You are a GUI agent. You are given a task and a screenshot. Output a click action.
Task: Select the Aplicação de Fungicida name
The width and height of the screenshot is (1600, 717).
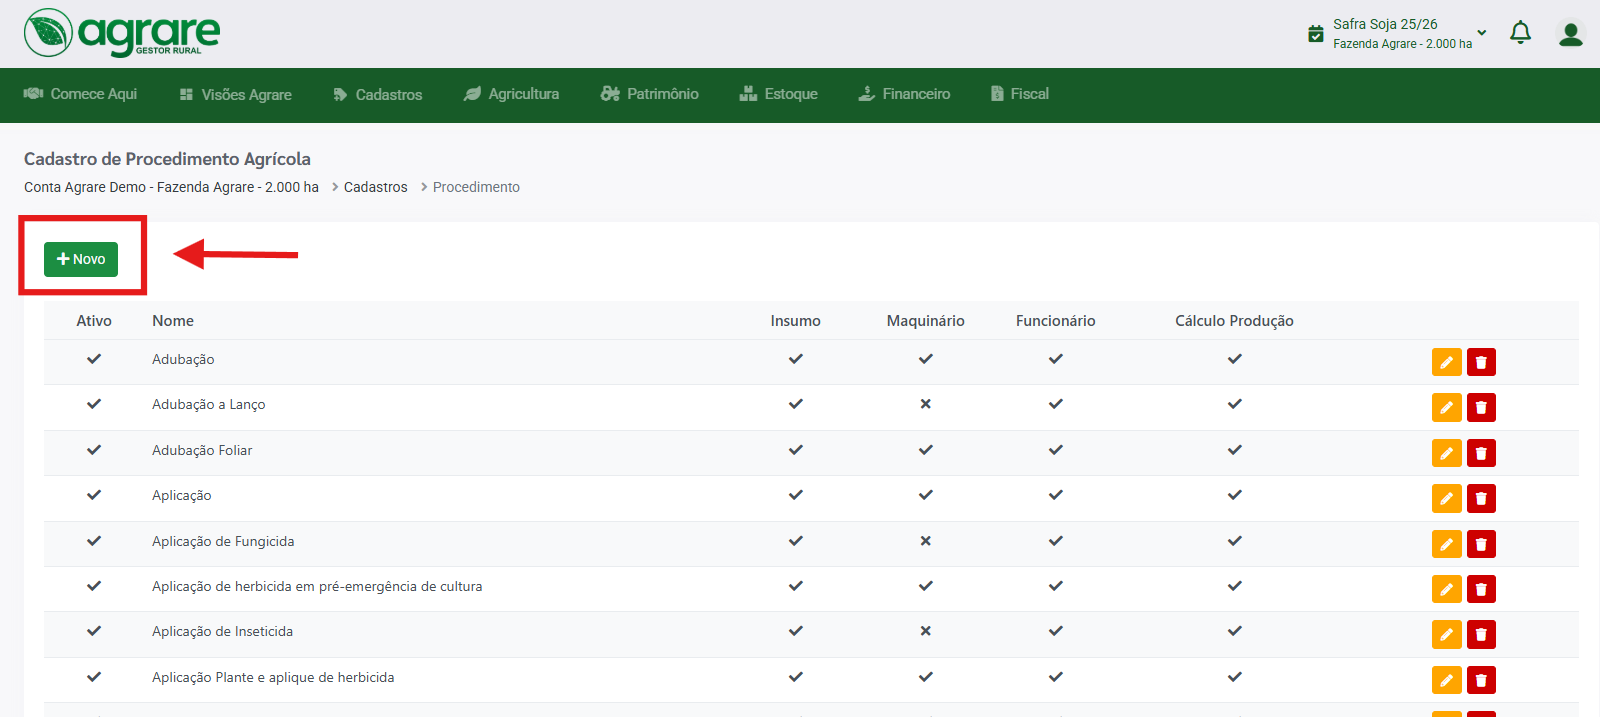pos(223,542)
